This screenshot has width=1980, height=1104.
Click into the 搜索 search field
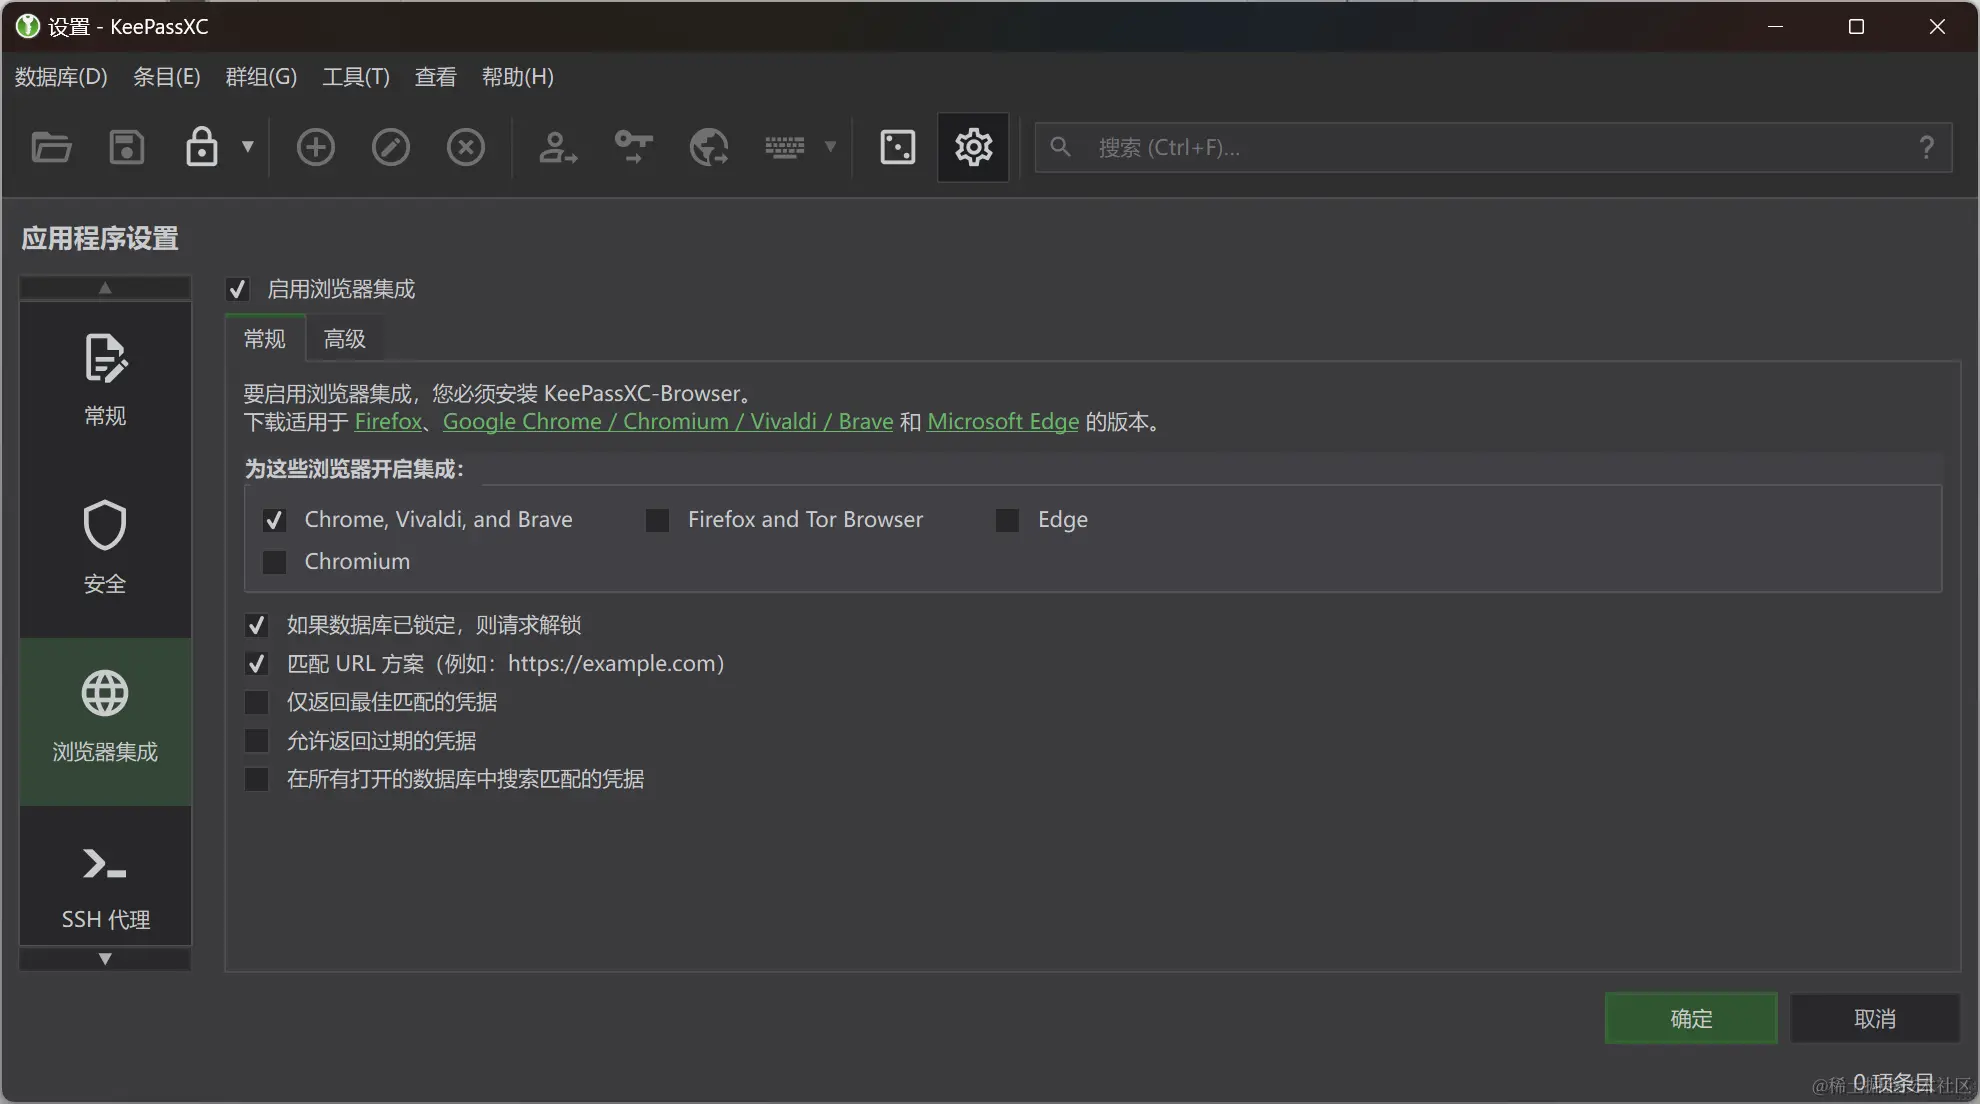tap(1490, 147)
